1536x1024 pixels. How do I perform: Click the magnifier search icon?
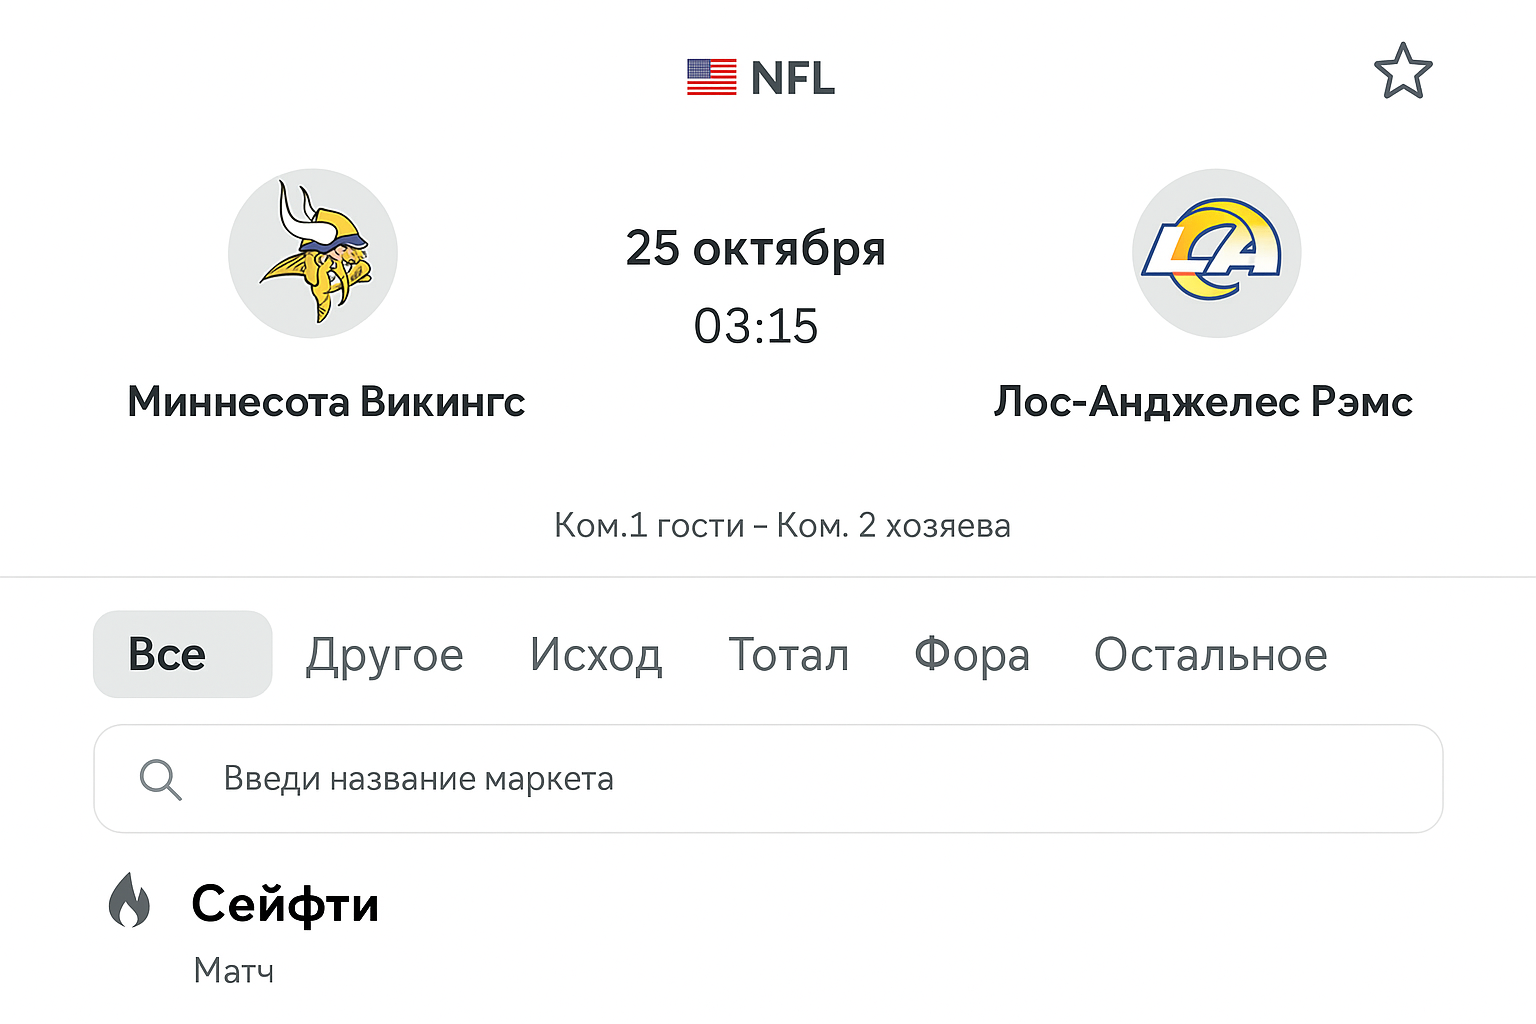click(x=160, y=779)
